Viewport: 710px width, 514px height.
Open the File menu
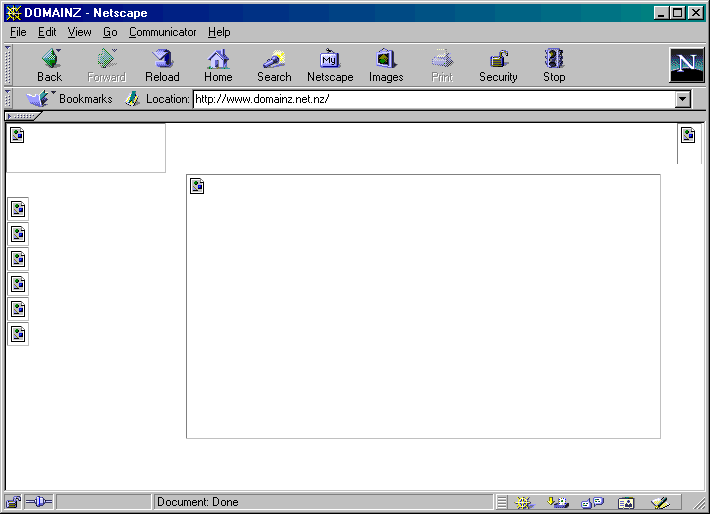tap(18, 32)
